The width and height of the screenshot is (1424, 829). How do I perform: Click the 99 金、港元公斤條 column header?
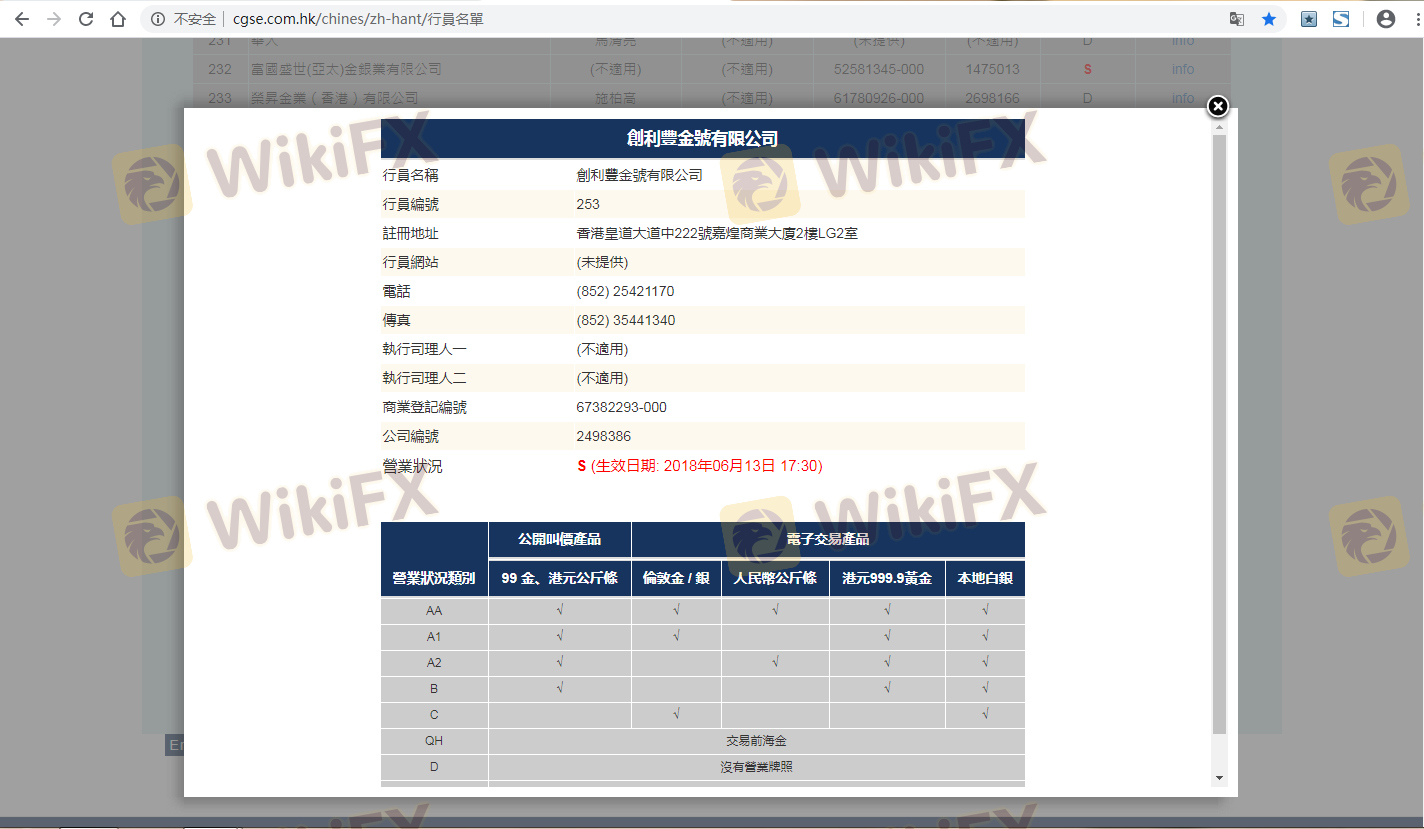coord(560,578)
